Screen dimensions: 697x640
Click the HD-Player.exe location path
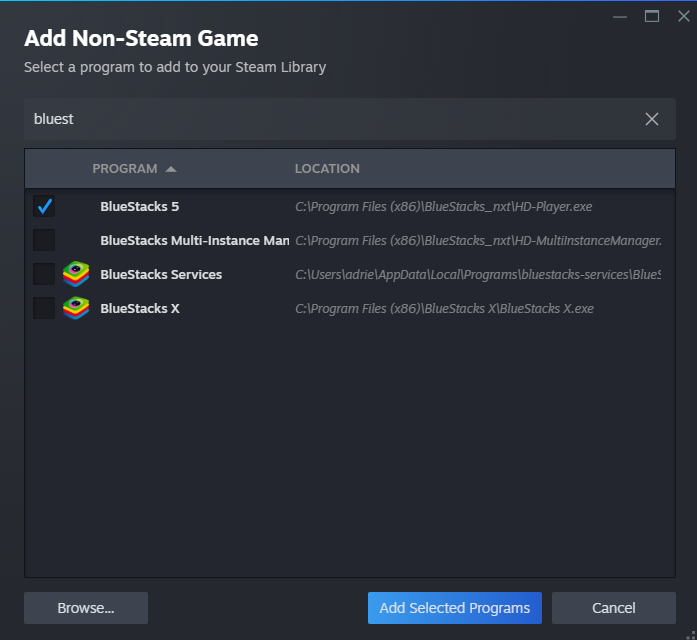(x=444, y=207)
